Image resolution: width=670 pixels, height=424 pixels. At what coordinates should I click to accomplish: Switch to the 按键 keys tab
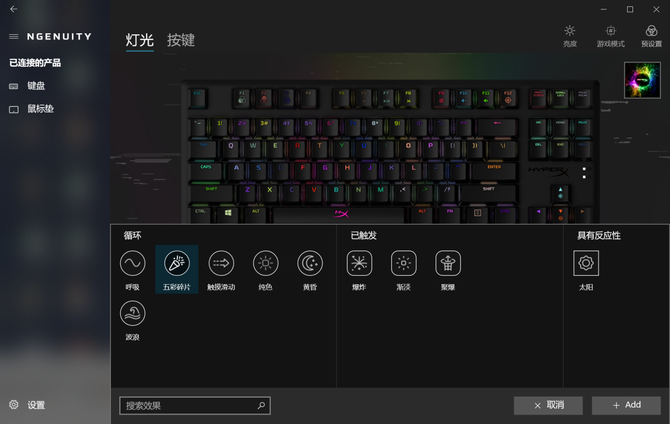(x=181, y=40)
